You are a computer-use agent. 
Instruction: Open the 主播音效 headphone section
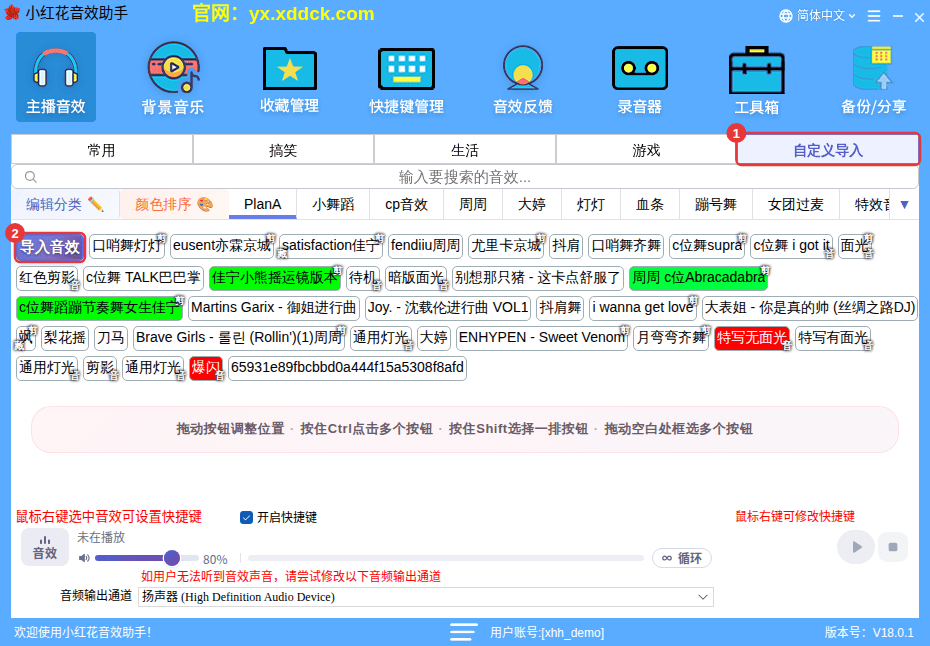(56, 77)
